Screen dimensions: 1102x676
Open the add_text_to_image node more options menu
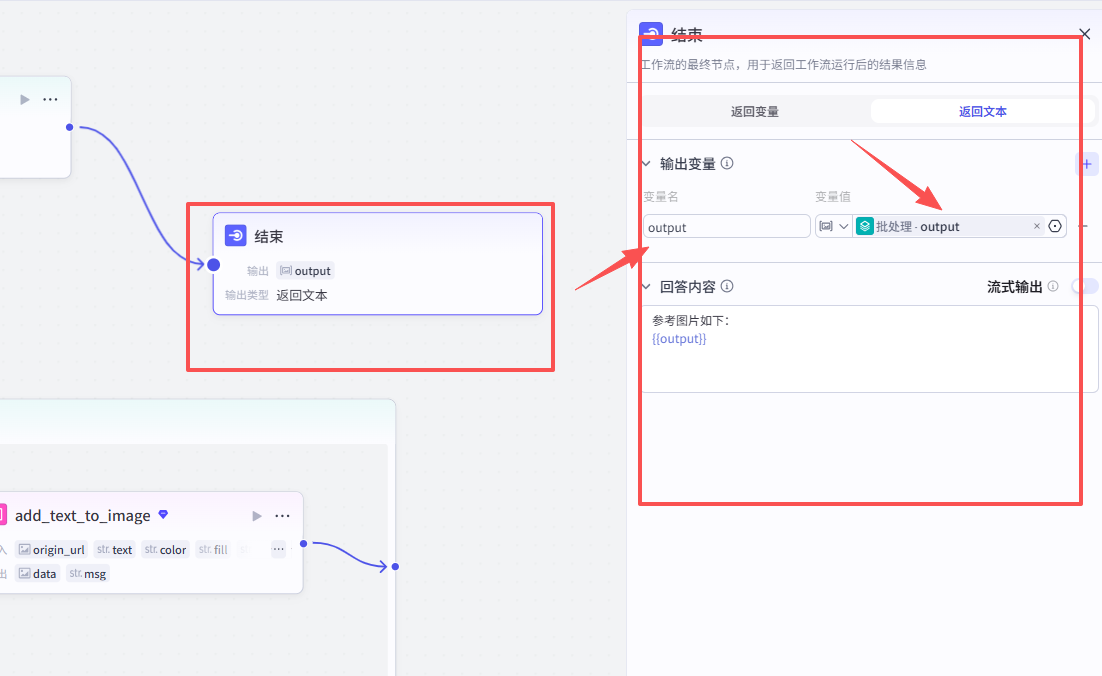(x=283, y=516)
